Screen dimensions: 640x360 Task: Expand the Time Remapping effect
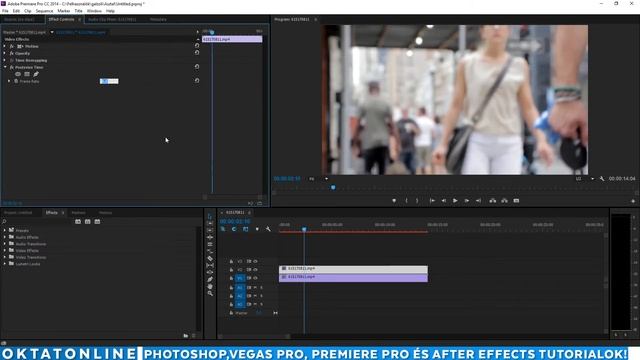point(5,60)
